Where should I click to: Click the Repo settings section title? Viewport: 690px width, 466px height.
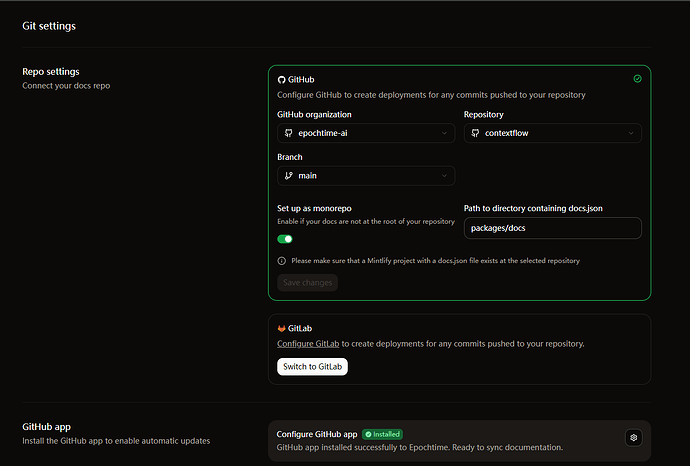point(51,71)
